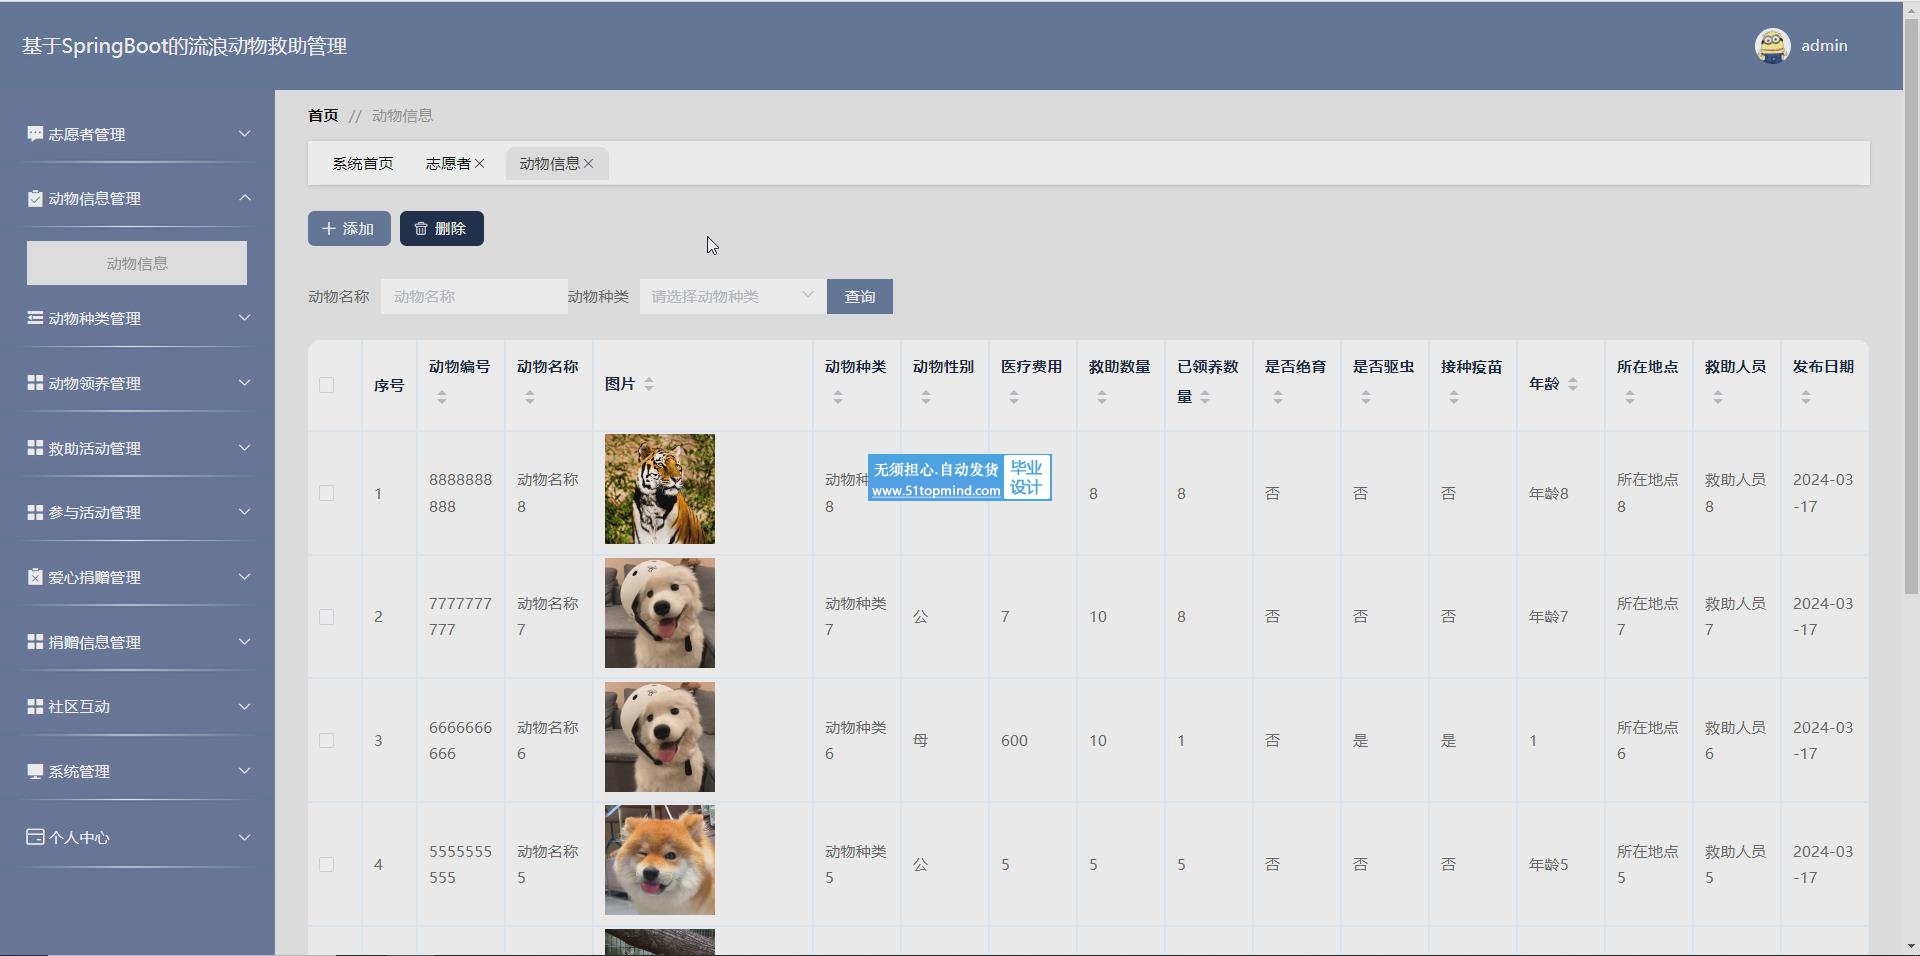The width and height of the screenshot is (1920, 956).
Task: Open the tiger picture in row 1
Action: click(x=660, y=489)
